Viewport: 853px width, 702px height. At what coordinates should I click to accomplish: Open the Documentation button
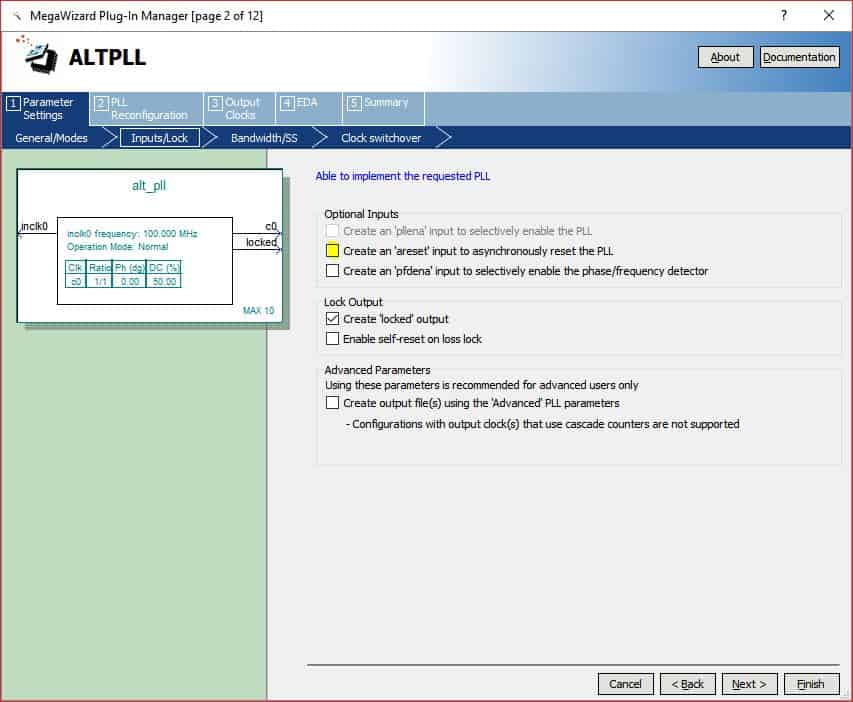799,57
